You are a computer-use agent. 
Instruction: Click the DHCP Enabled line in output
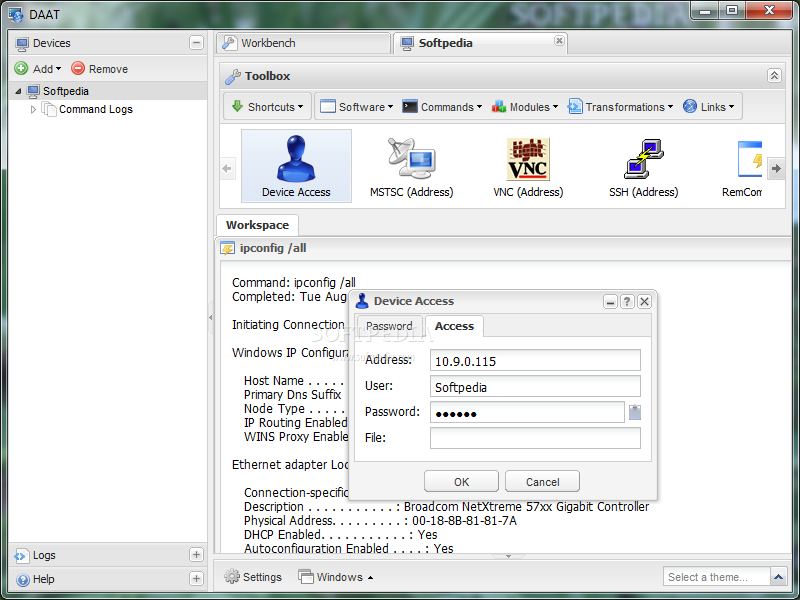(x=340, y=535)
